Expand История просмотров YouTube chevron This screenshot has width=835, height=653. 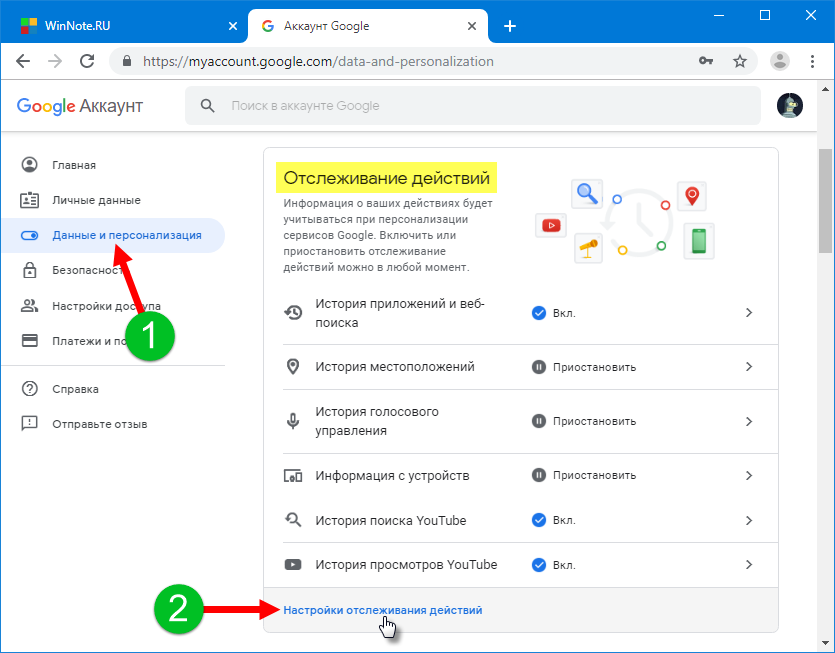749,565
